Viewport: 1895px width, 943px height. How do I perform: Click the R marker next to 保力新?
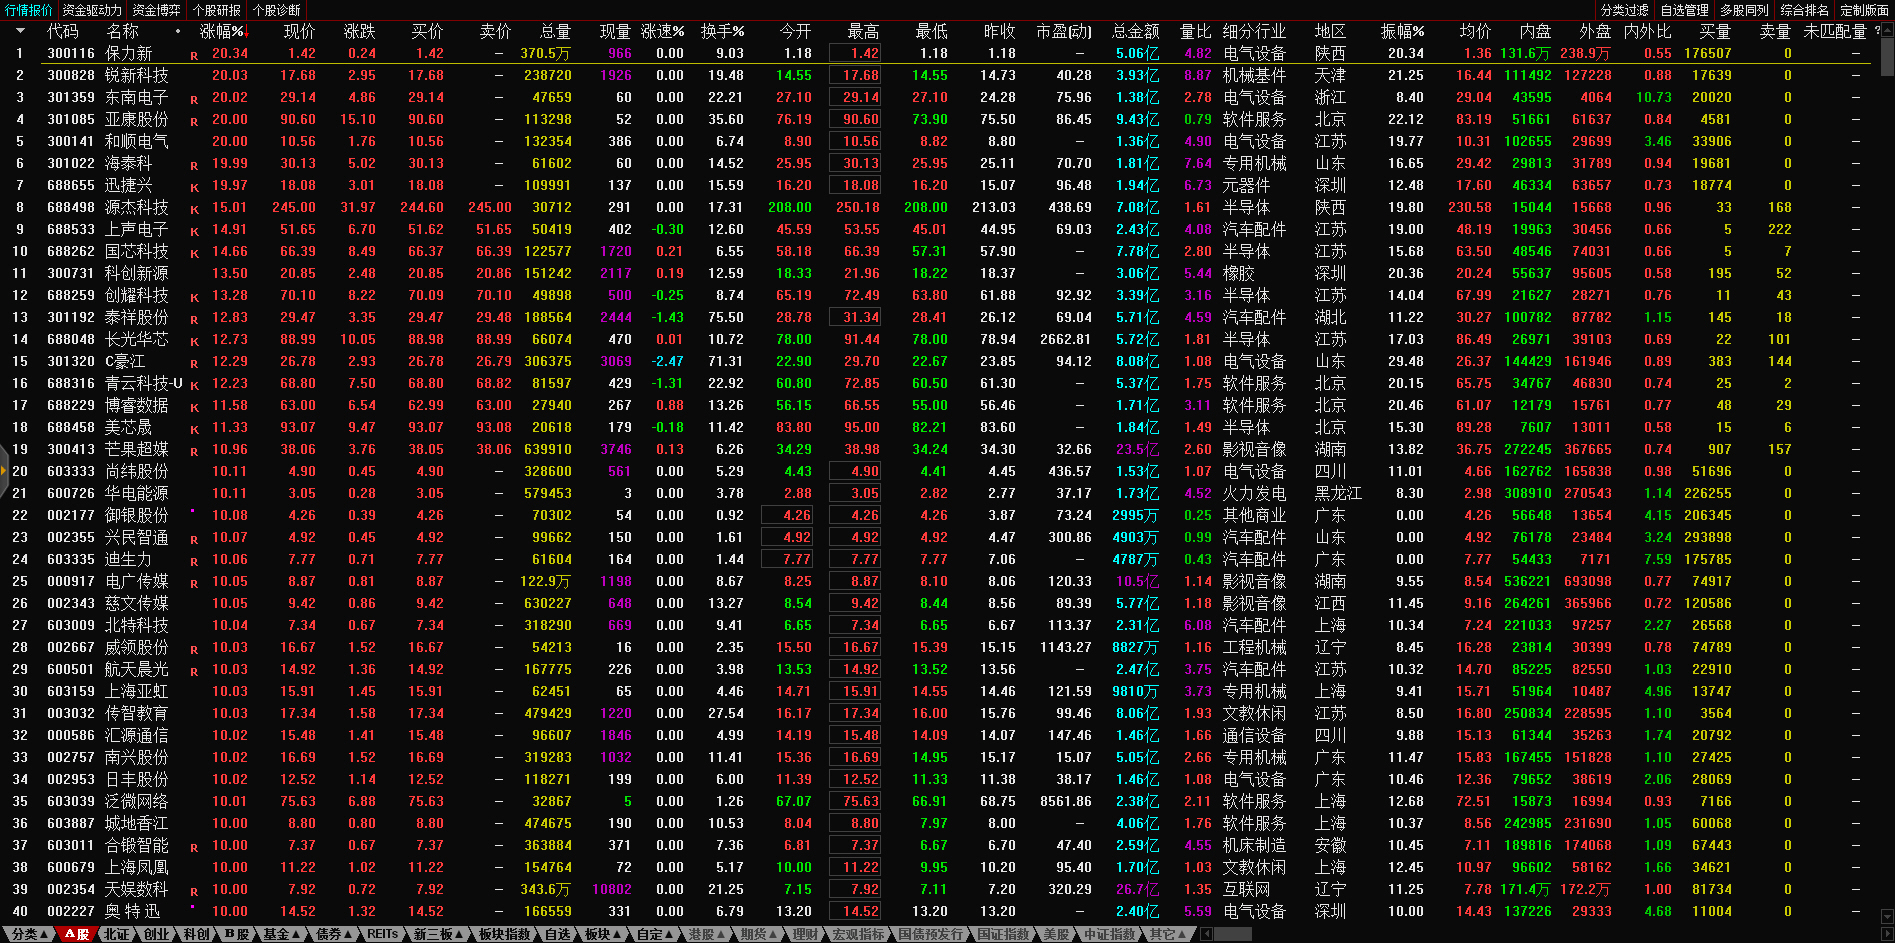[194, 56]
